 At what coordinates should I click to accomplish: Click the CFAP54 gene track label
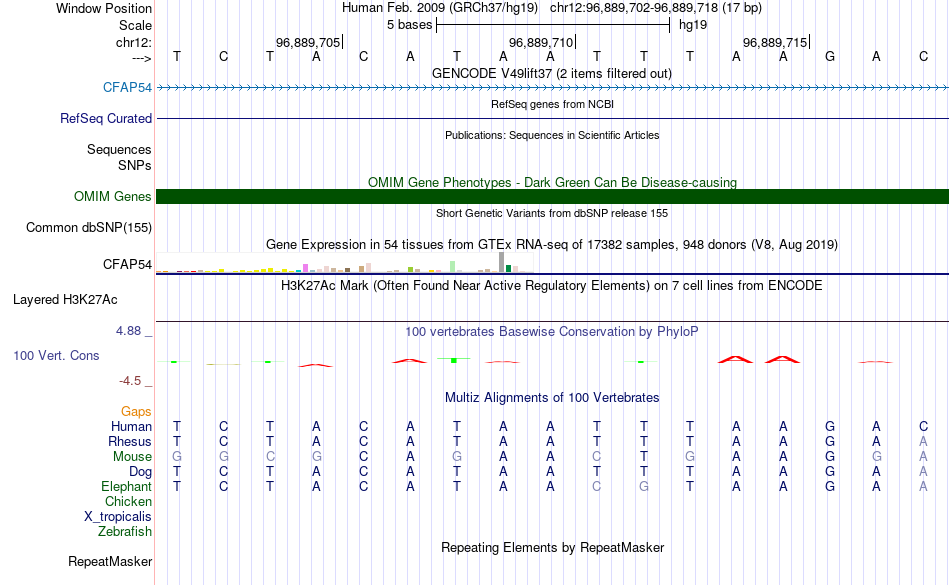(x=127, y=87)
